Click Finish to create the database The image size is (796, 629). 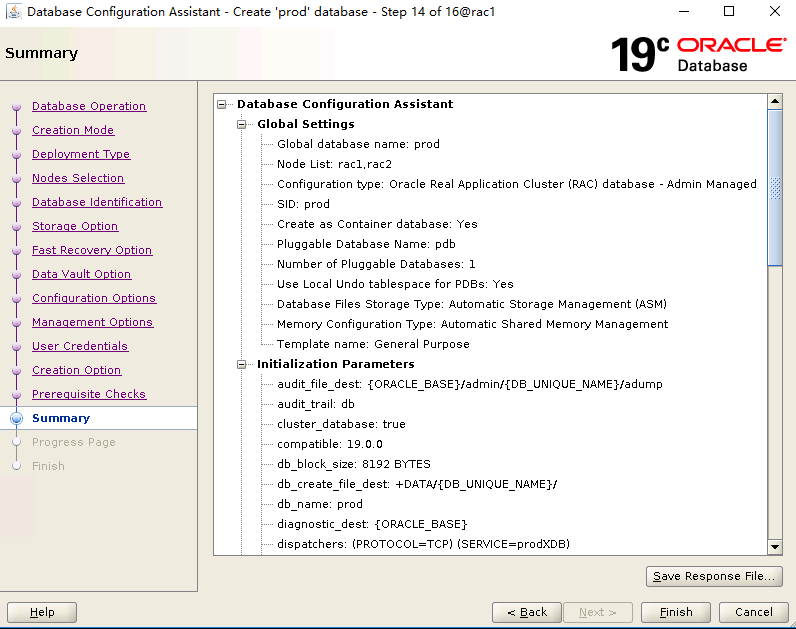[x=676, y=612]
